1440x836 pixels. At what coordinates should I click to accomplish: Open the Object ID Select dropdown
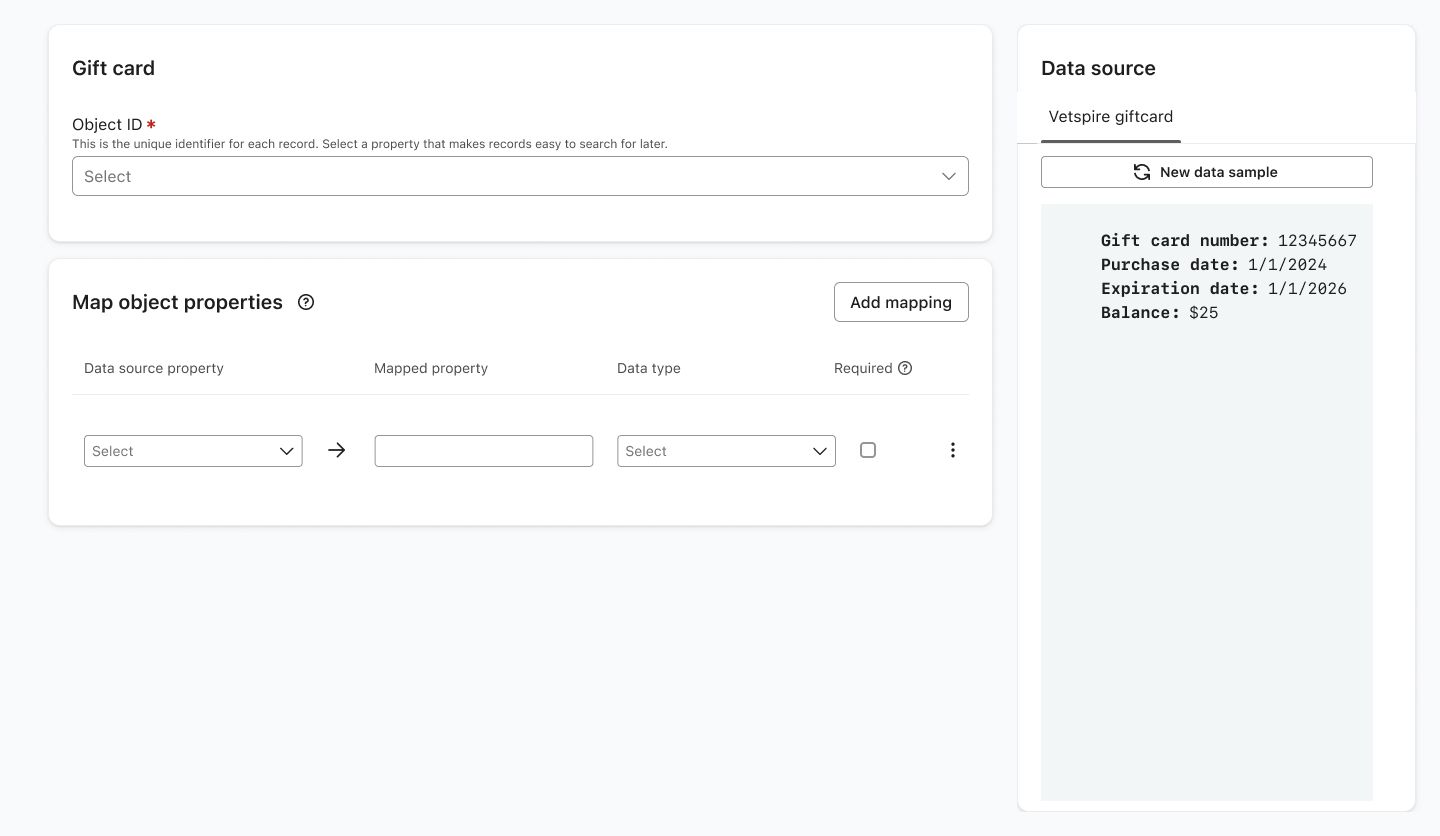coord(520,176)
